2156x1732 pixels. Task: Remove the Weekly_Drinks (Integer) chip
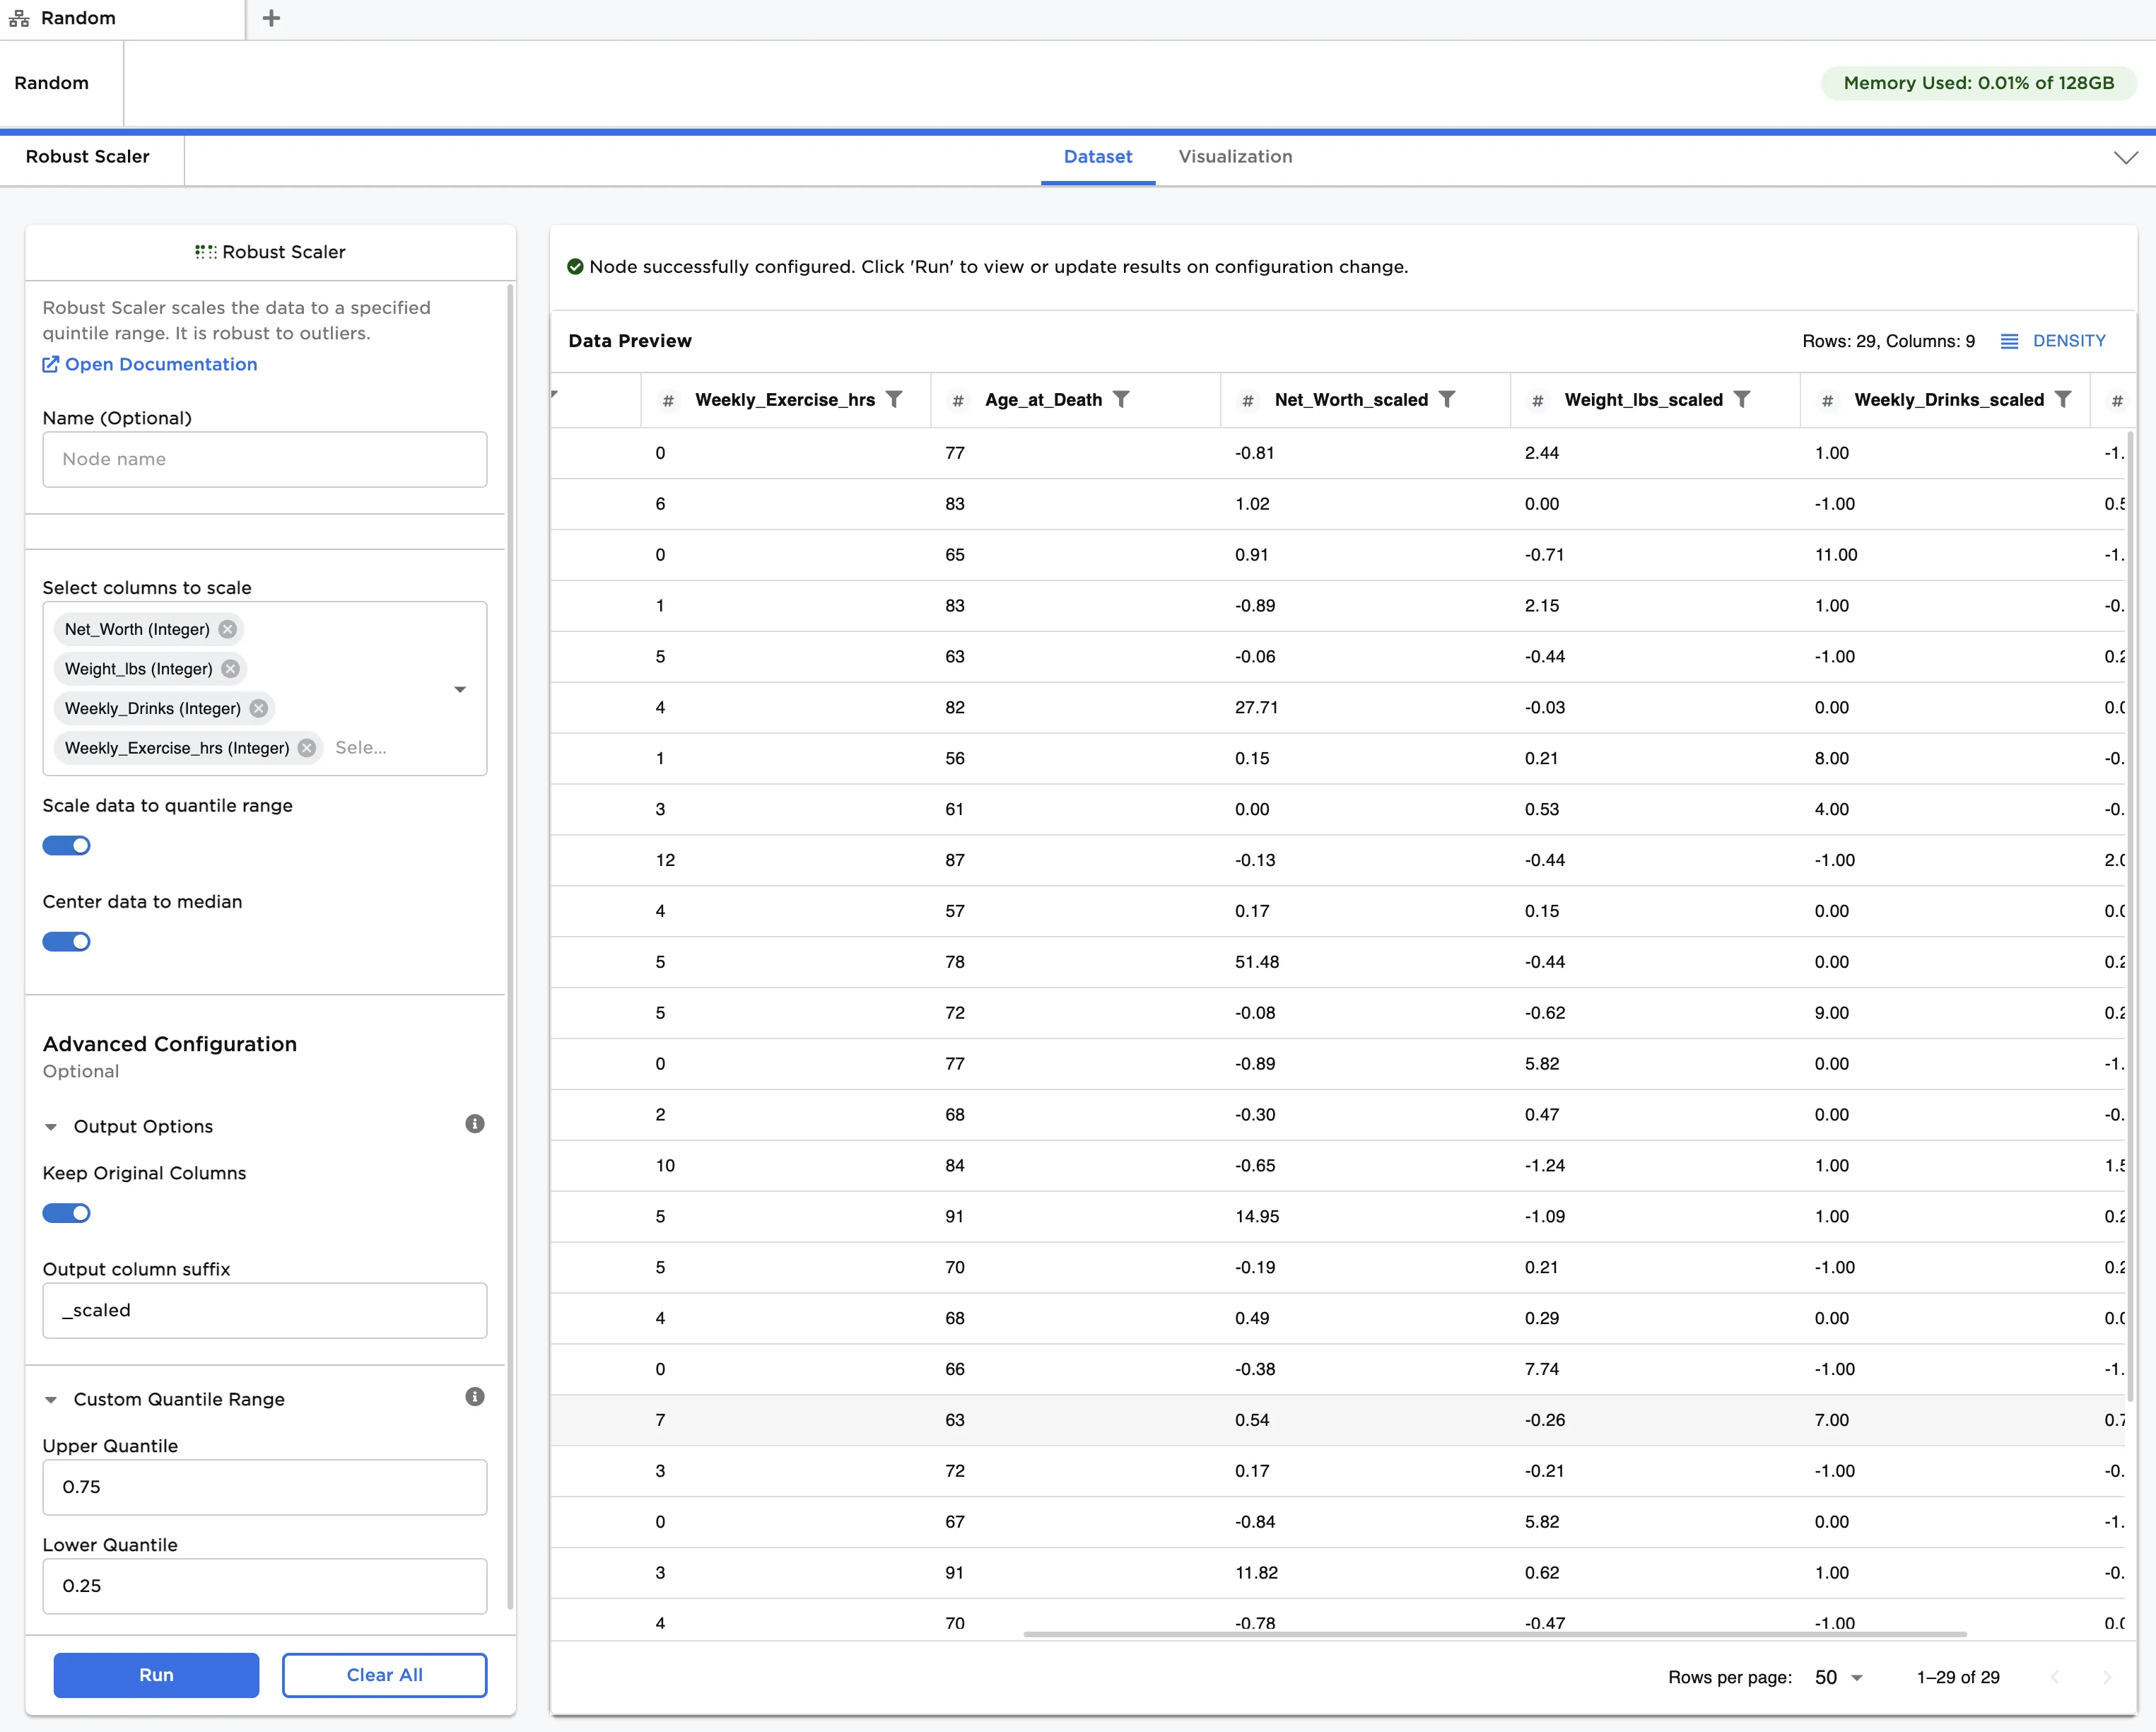259,708
